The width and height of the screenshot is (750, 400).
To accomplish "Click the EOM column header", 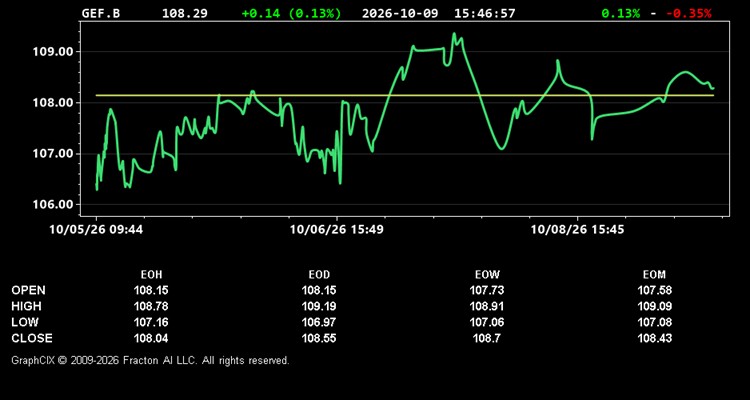I will point(654,275).
